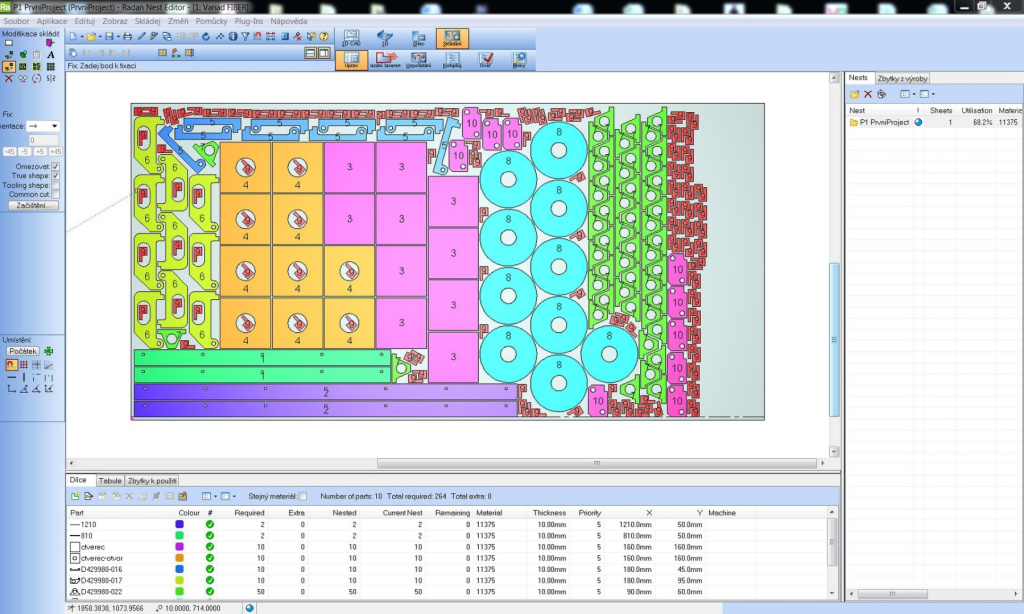Image resolution: width=1024 pixels, height=614 pixels.
Task: Click the filter funnel toolbar icon
Action: coord(245,37)
